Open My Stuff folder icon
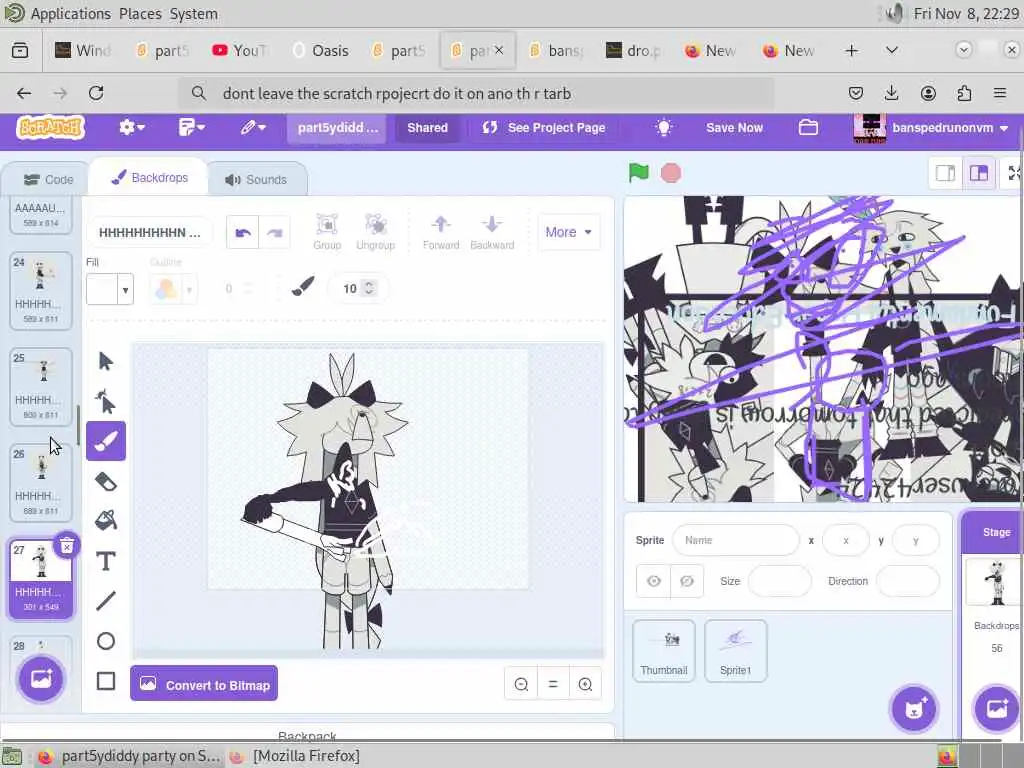Screen dimensions: 1024x768 808,127
